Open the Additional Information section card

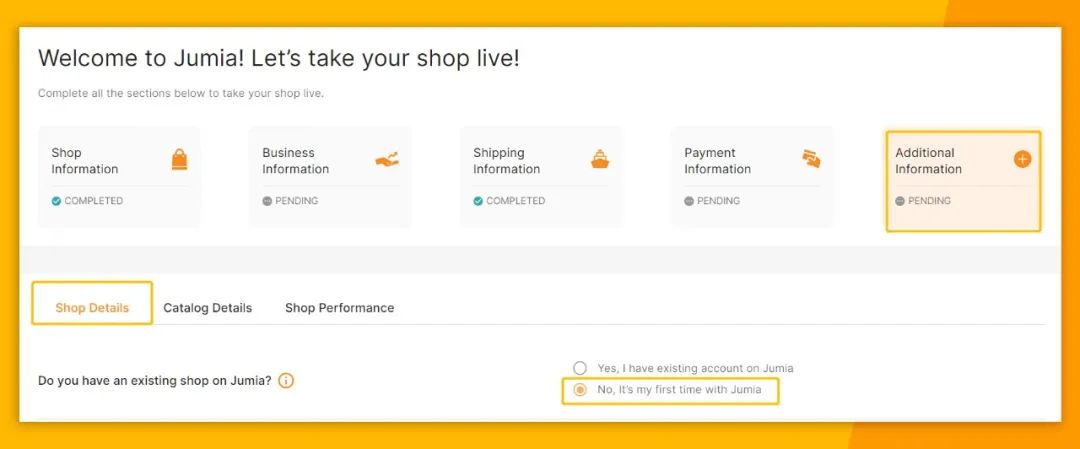(963, 181)
